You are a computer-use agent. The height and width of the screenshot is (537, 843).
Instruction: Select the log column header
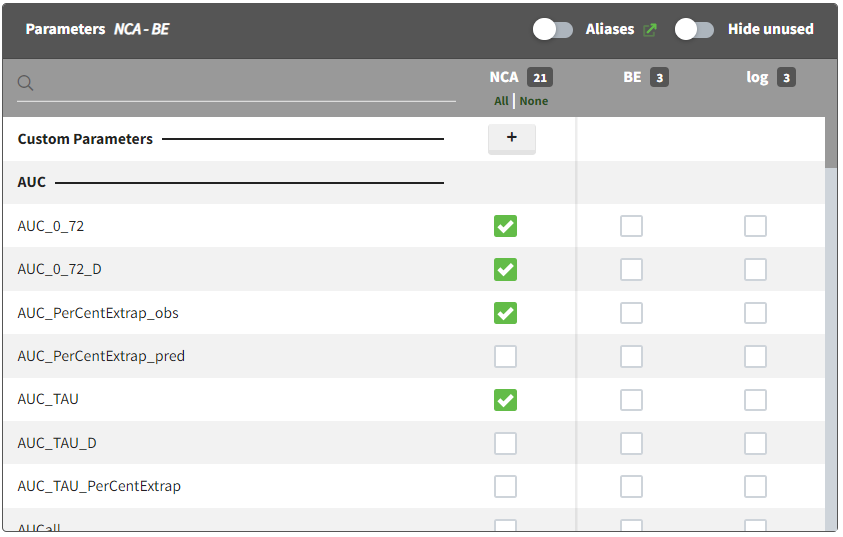point(757,77)
